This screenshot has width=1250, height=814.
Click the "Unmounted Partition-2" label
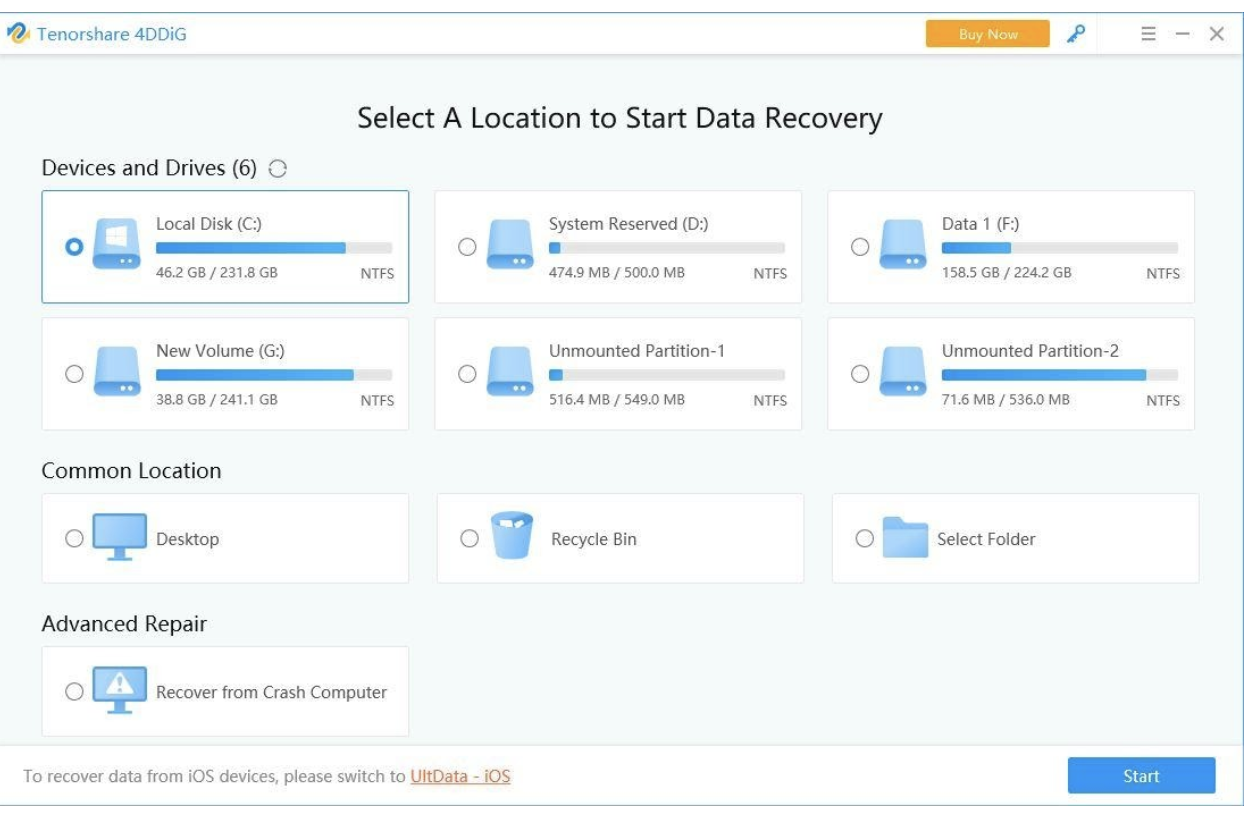[x=1030, y=351]
